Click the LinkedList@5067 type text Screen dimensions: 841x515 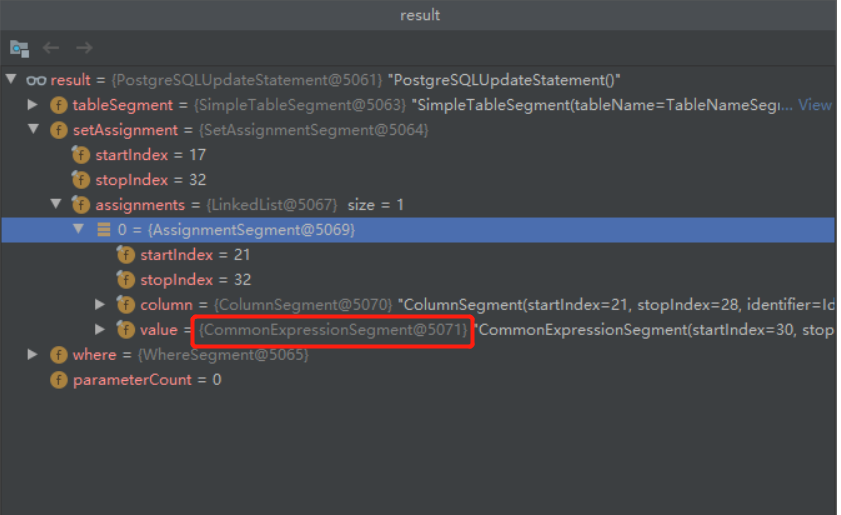[272, 204]
